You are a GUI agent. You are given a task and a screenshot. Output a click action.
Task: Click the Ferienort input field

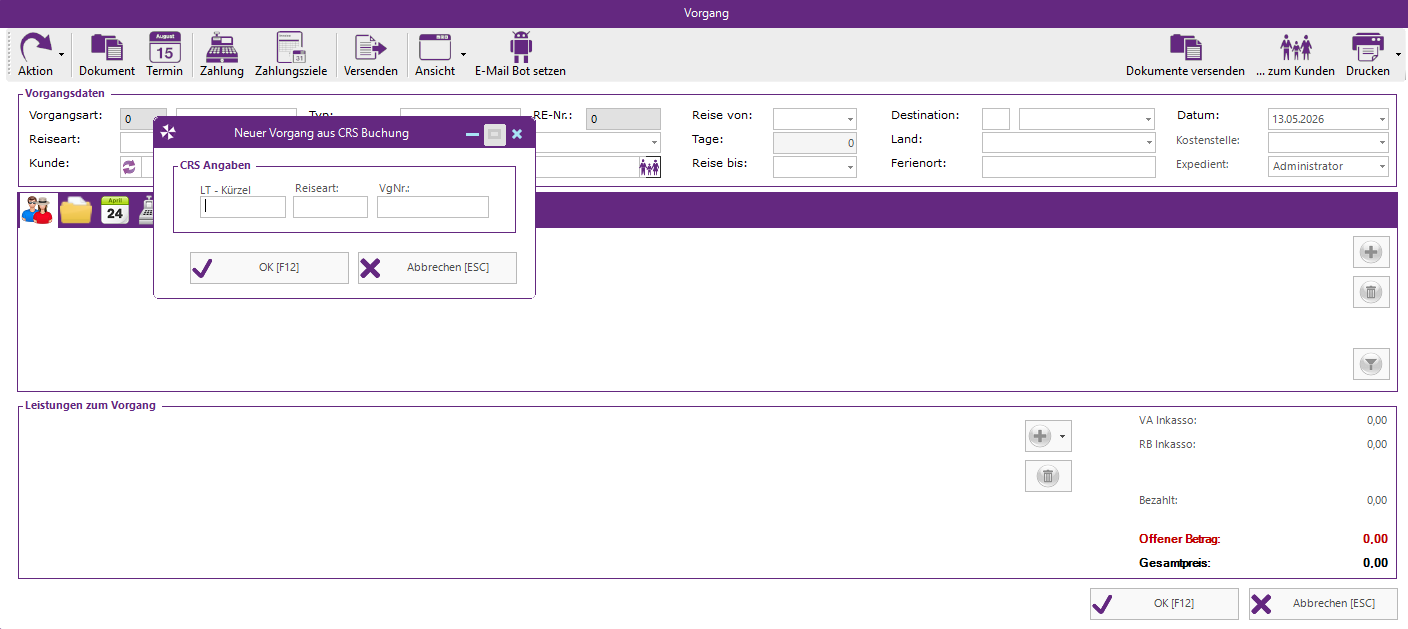click(1068, 167)
